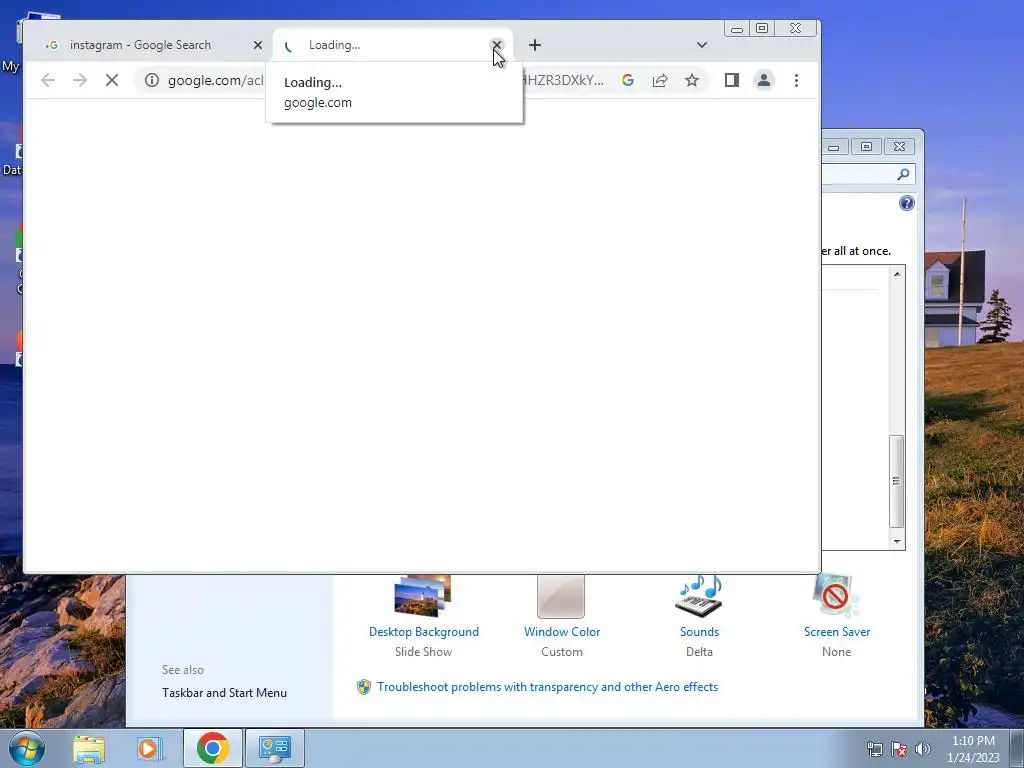View site information icon in address bar
This screenshot has width=1024, height=768.
coord(152,80)
